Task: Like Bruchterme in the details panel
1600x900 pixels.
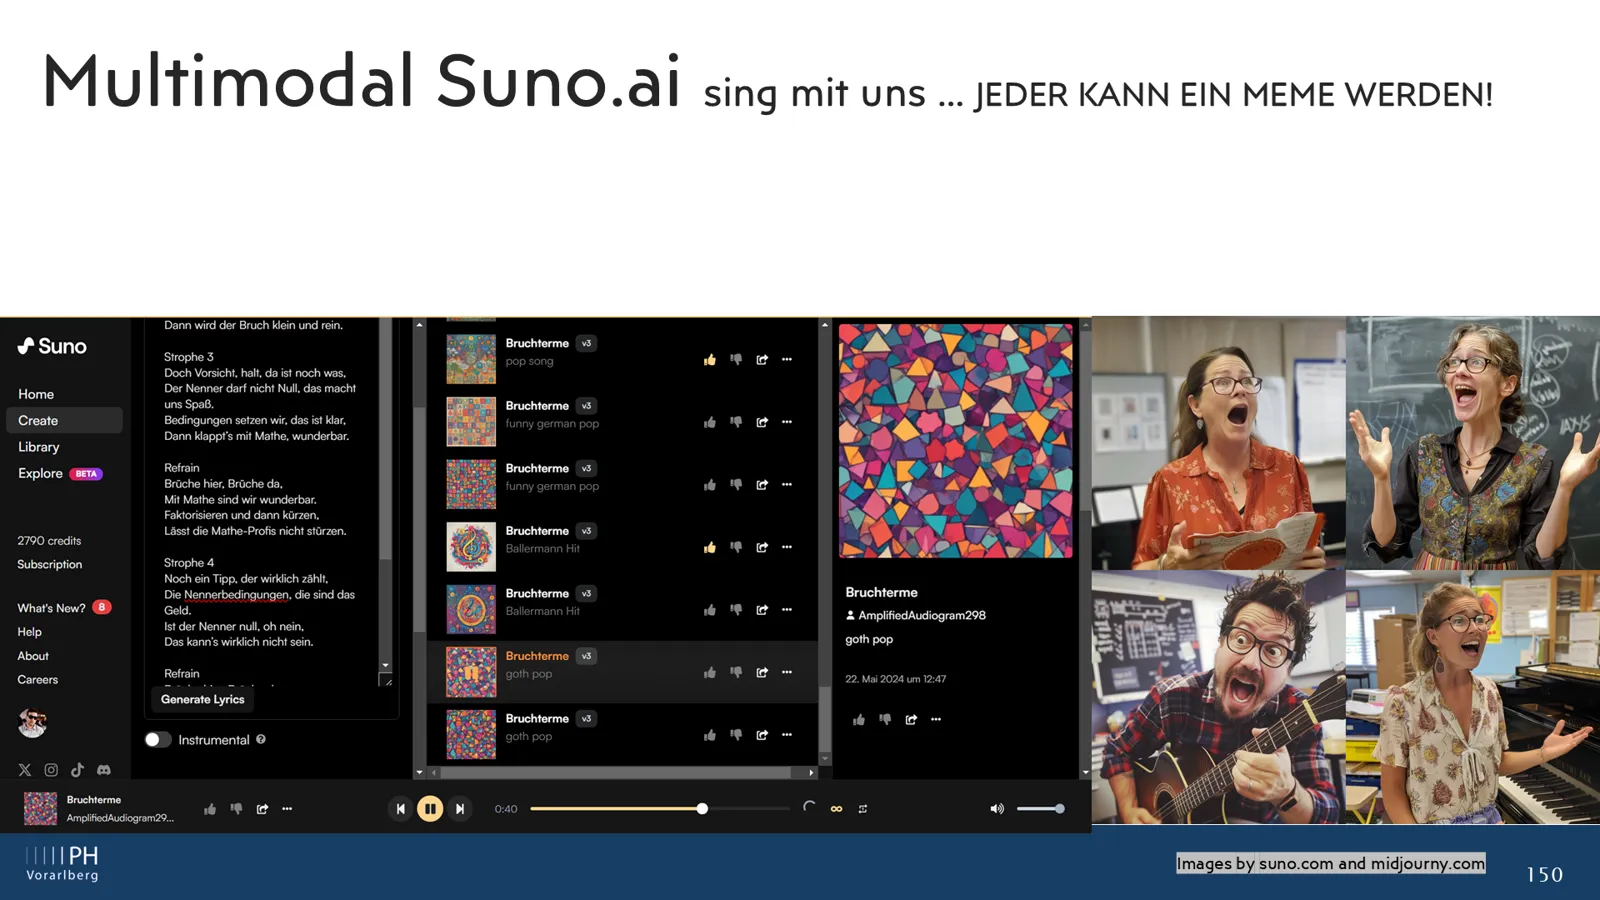Action: pos(859,719)
